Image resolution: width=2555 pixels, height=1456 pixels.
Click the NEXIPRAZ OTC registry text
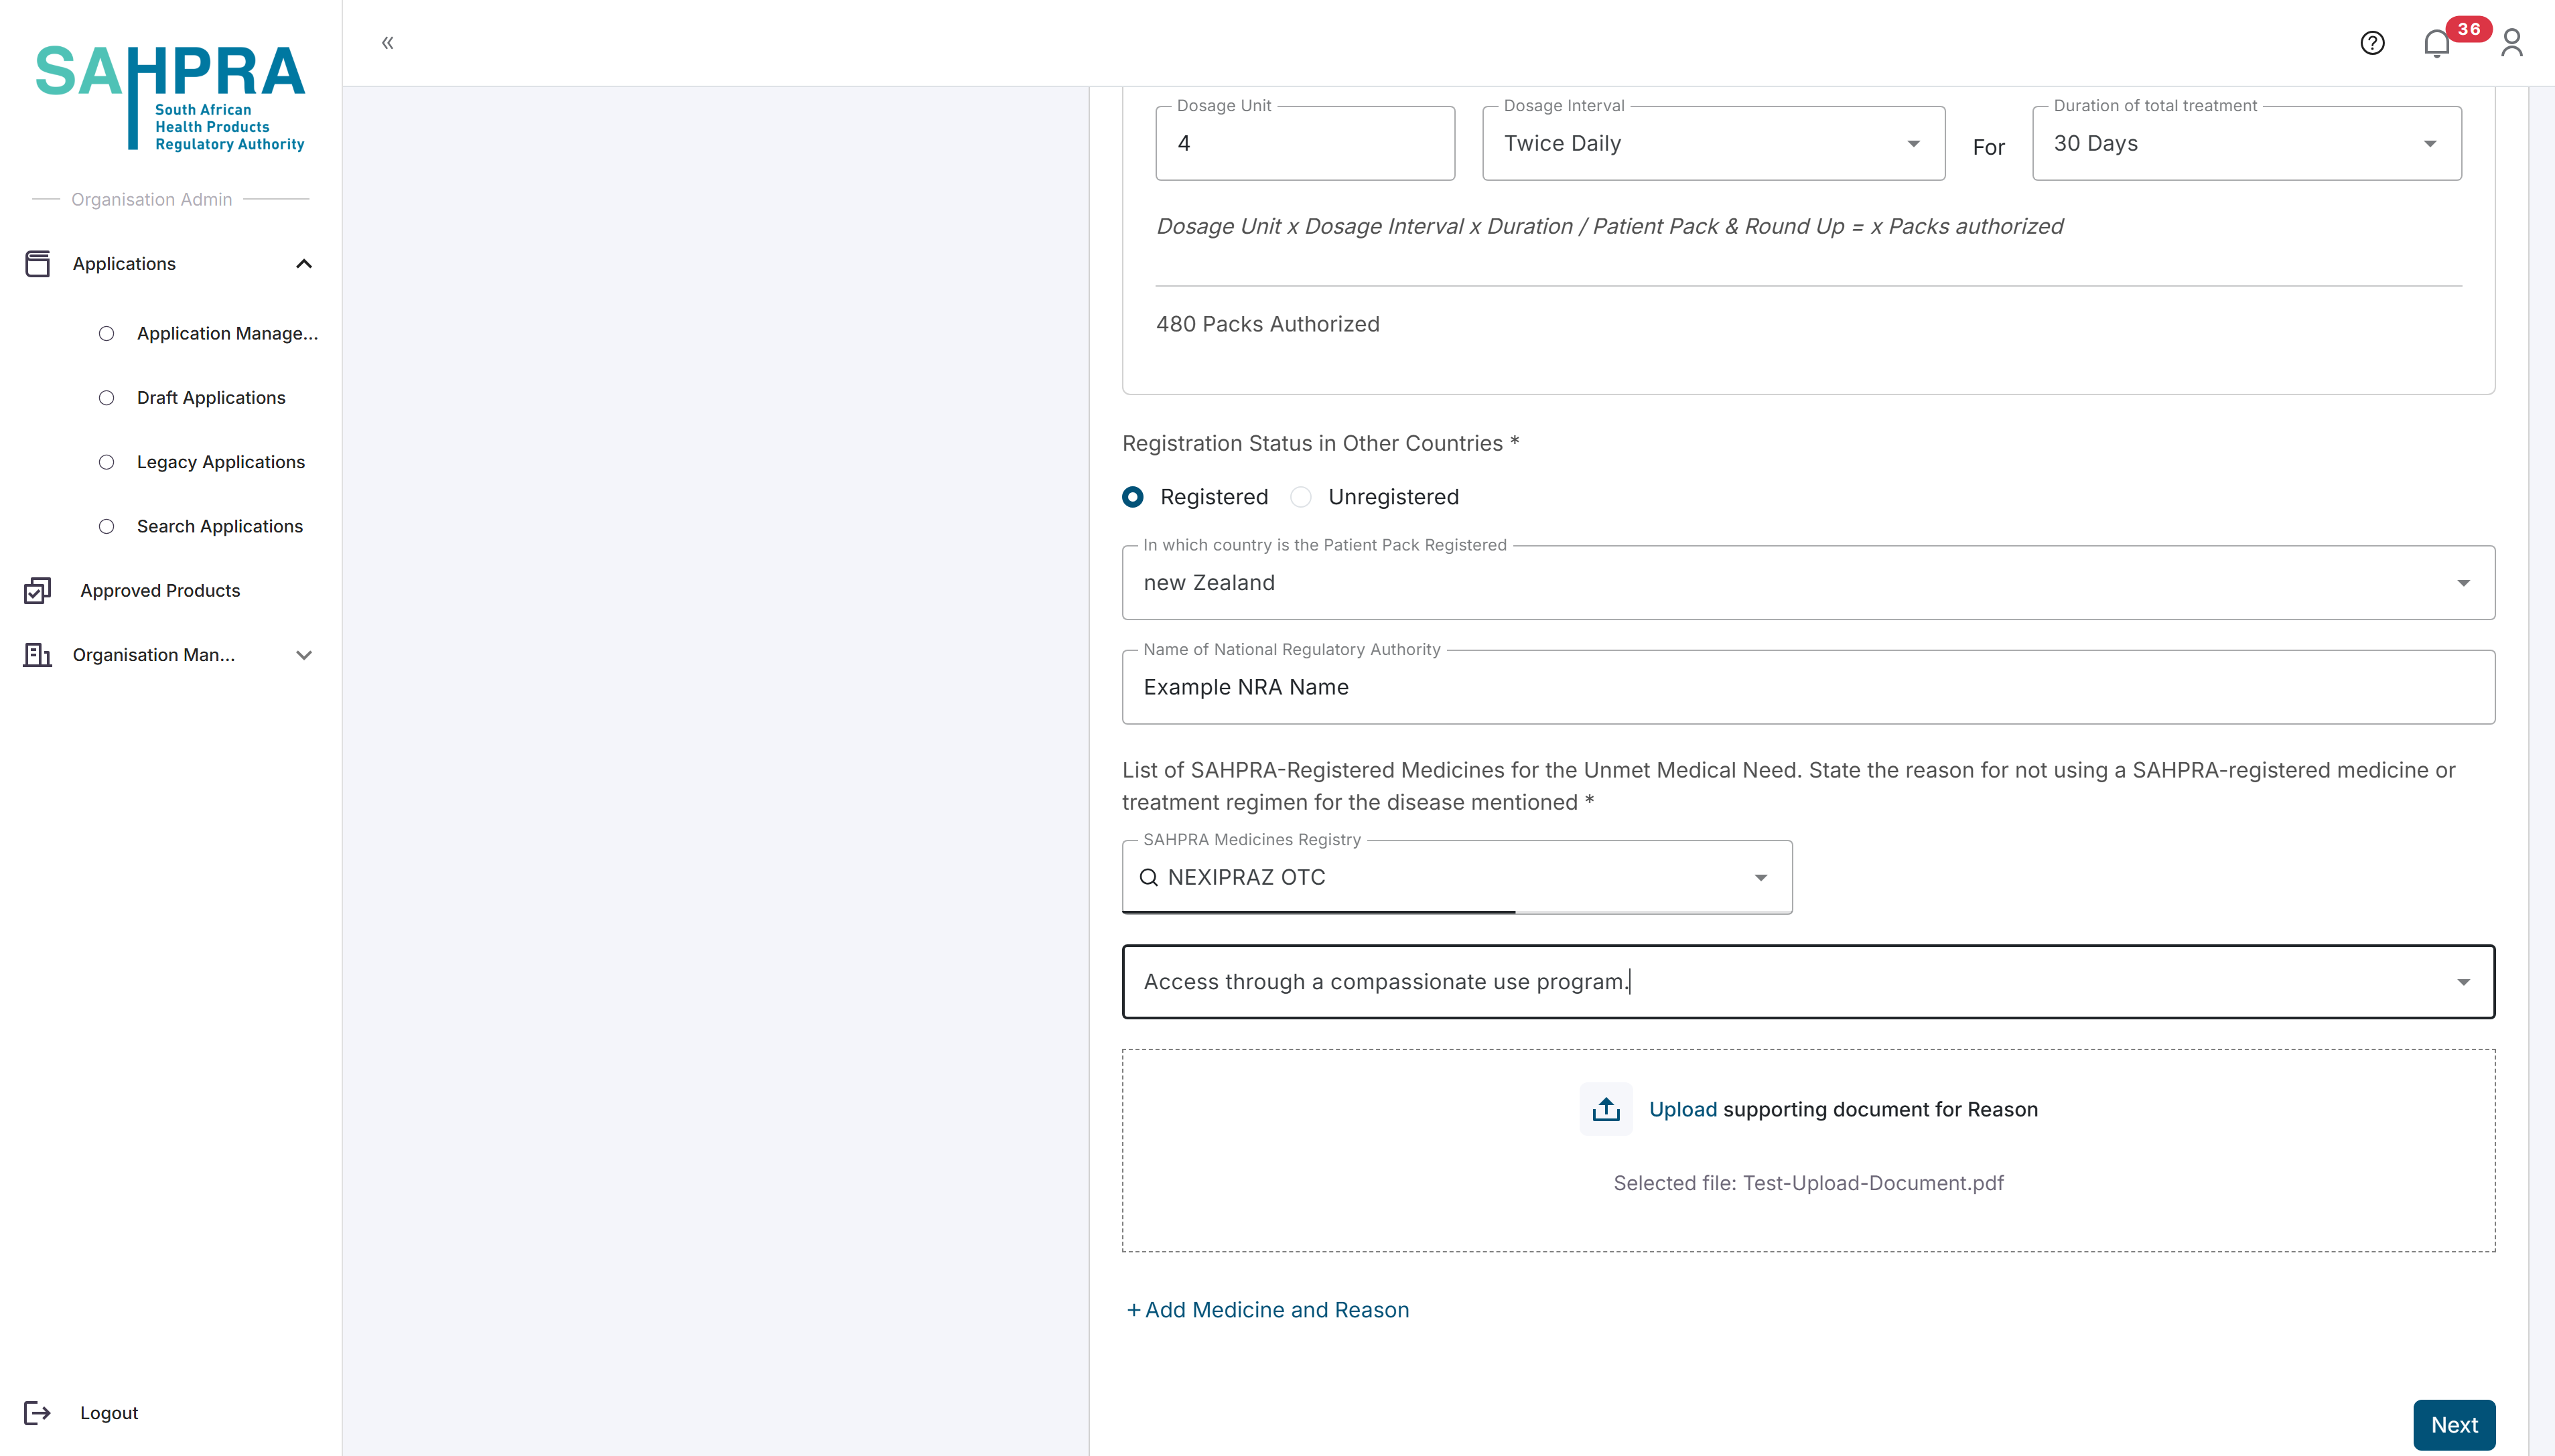coord(1246,878)
